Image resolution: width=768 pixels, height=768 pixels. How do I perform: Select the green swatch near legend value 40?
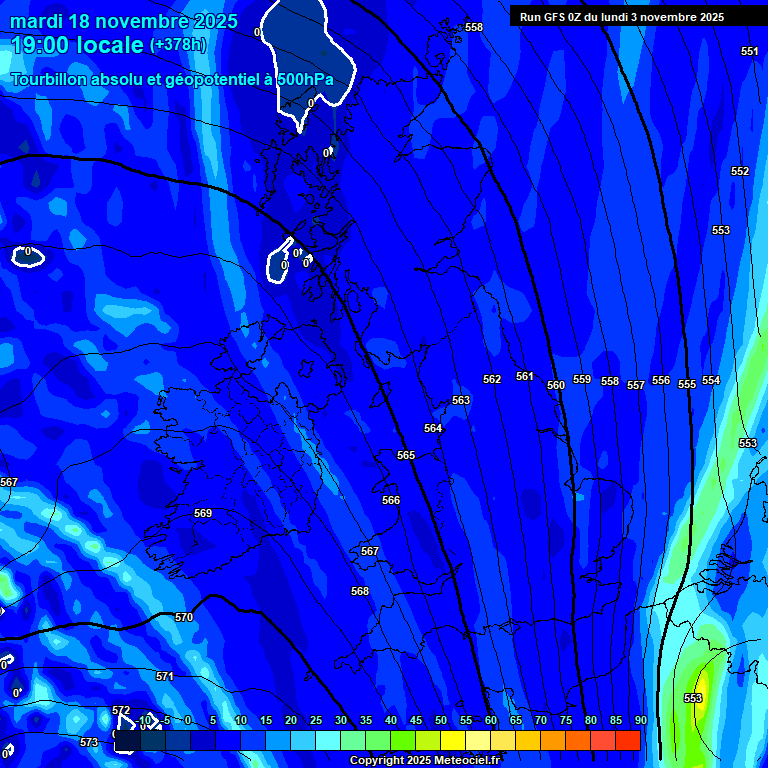(x=402, y=741)
